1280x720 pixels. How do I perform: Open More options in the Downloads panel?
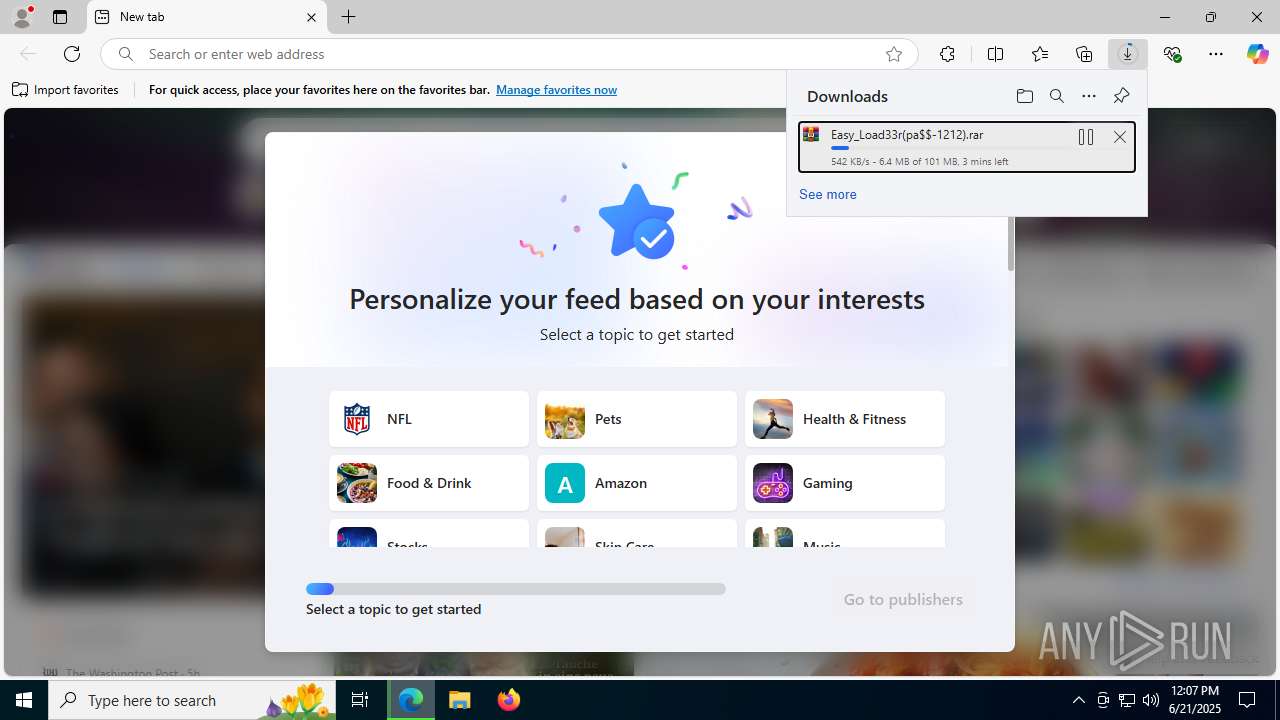click(x=1089, y=96)
